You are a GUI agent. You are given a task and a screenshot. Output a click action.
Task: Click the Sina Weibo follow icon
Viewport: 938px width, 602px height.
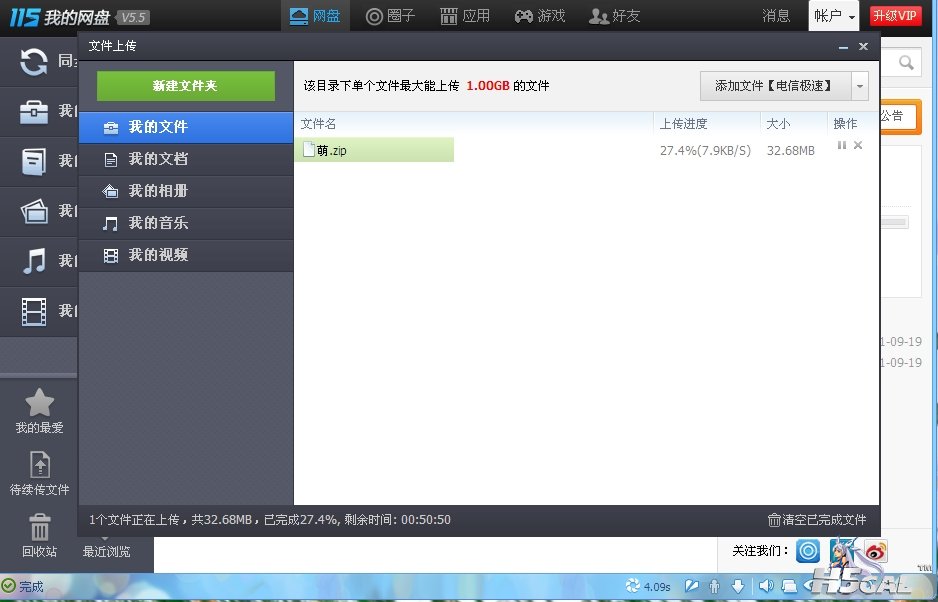876,550
